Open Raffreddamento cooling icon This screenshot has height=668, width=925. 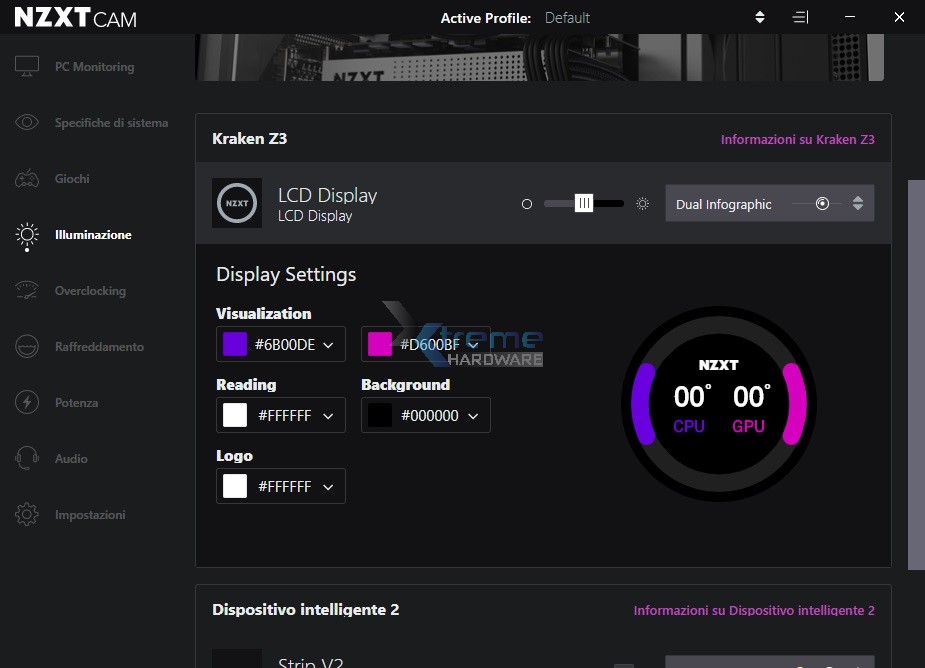click(x=27, y=347)
